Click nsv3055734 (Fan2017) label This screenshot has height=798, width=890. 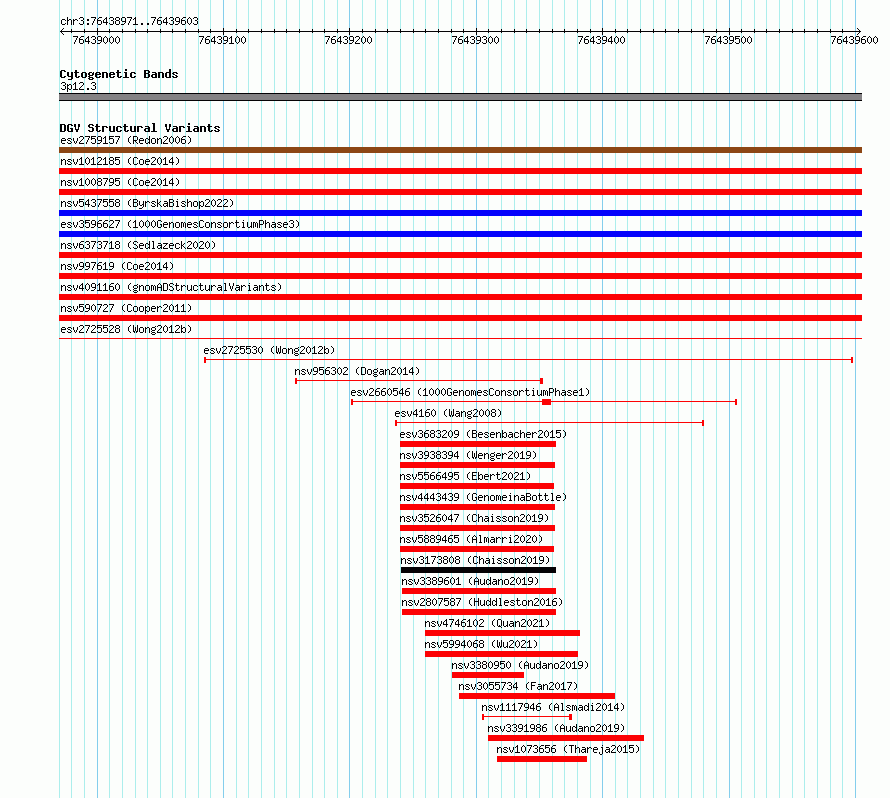(518, 686)
